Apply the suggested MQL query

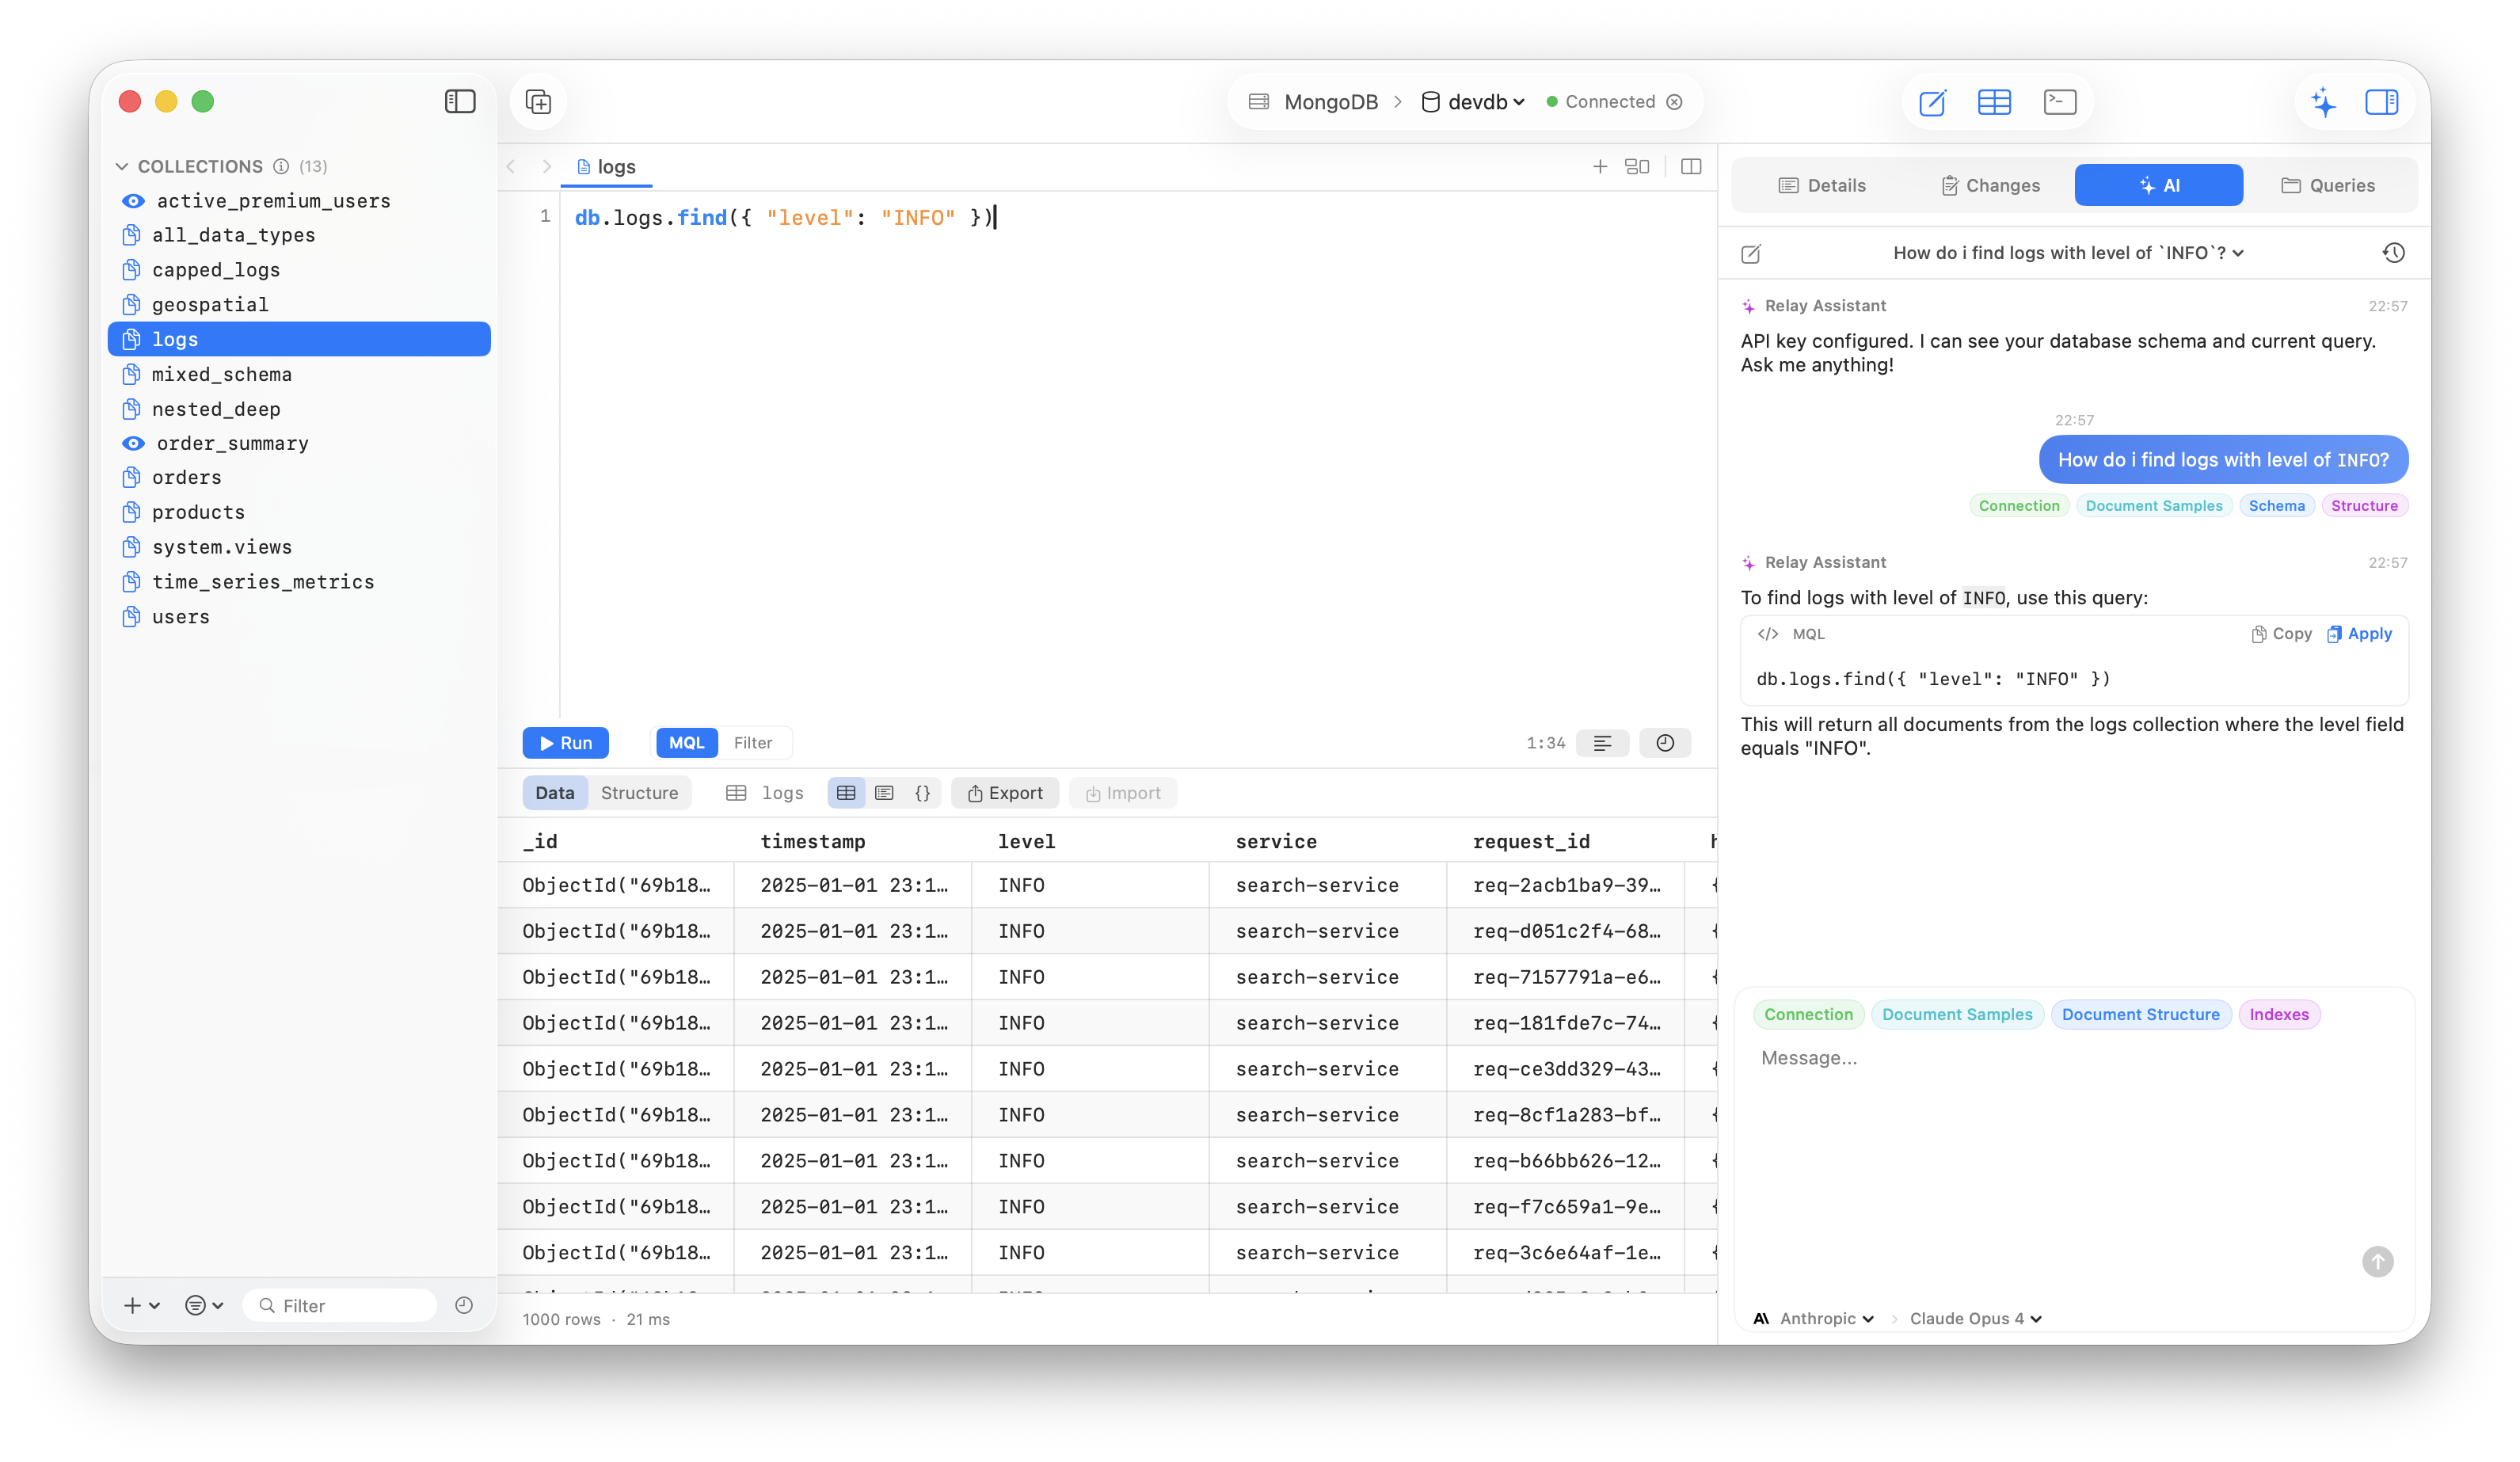click(x=2360, y=633)
